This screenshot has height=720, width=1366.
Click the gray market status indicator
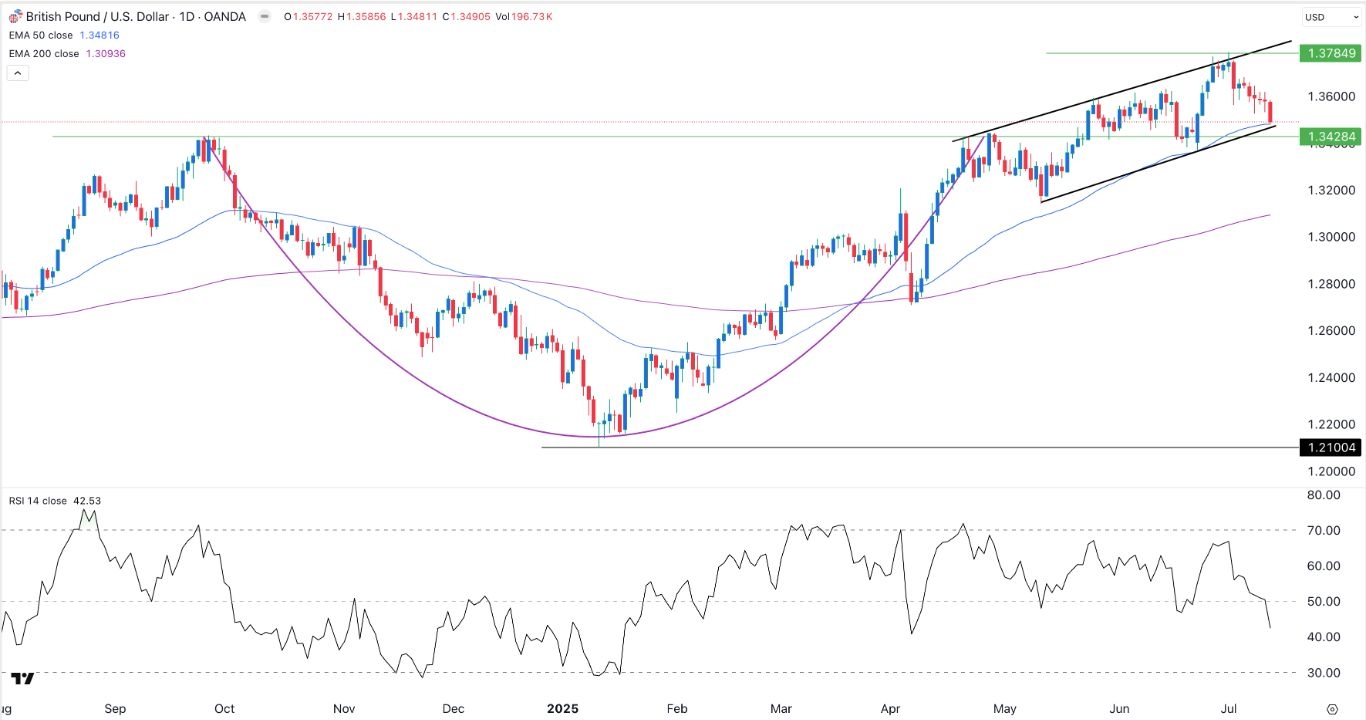coord(264,17)
